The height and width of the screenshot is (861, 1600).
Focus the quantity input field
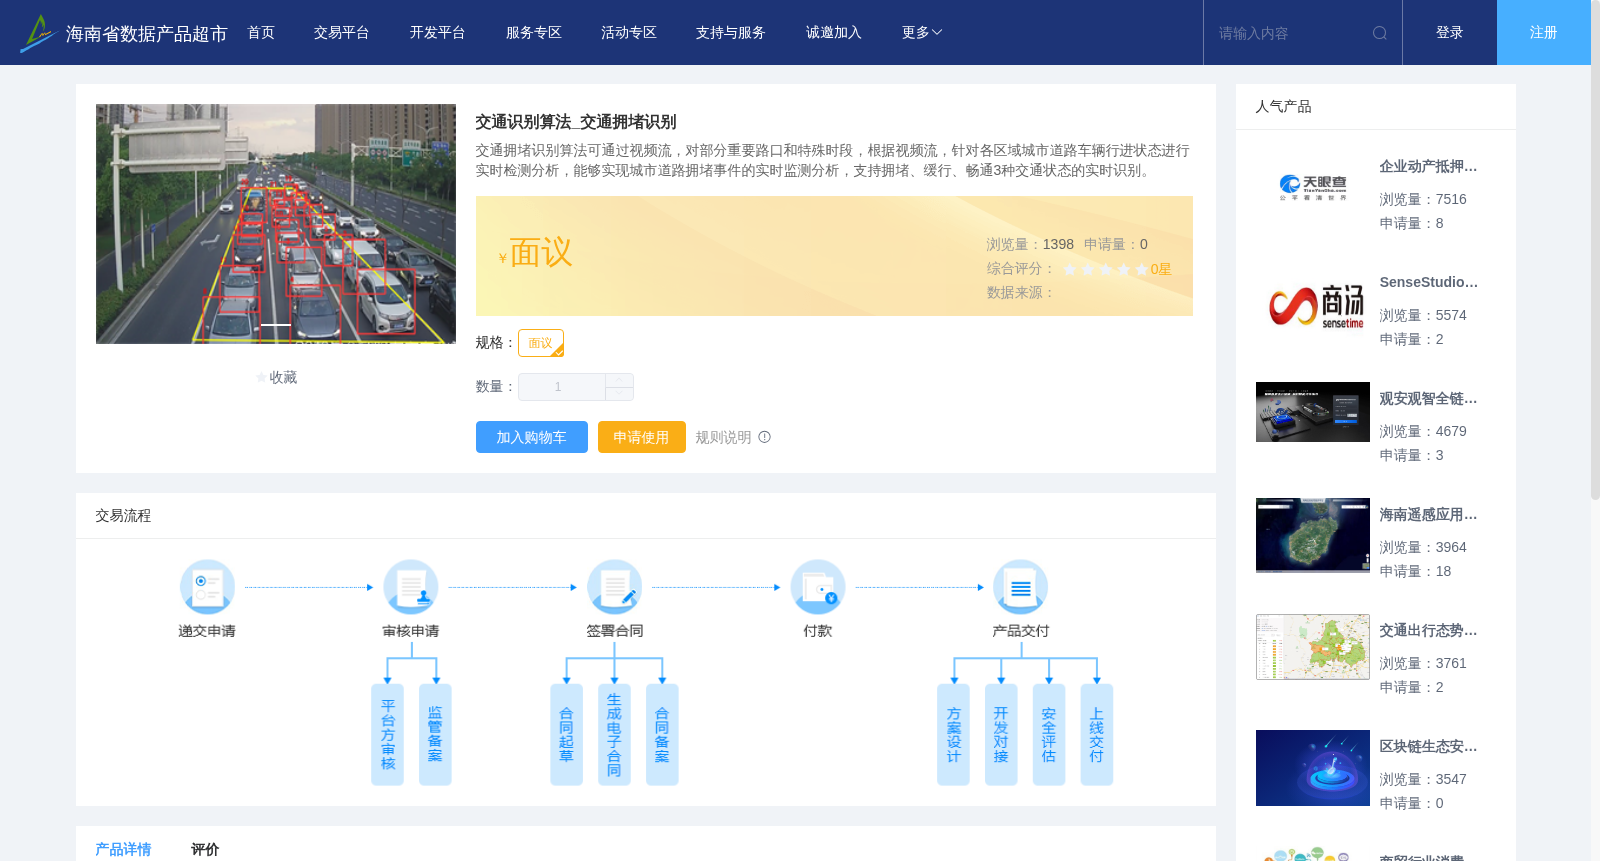[561, 387]
